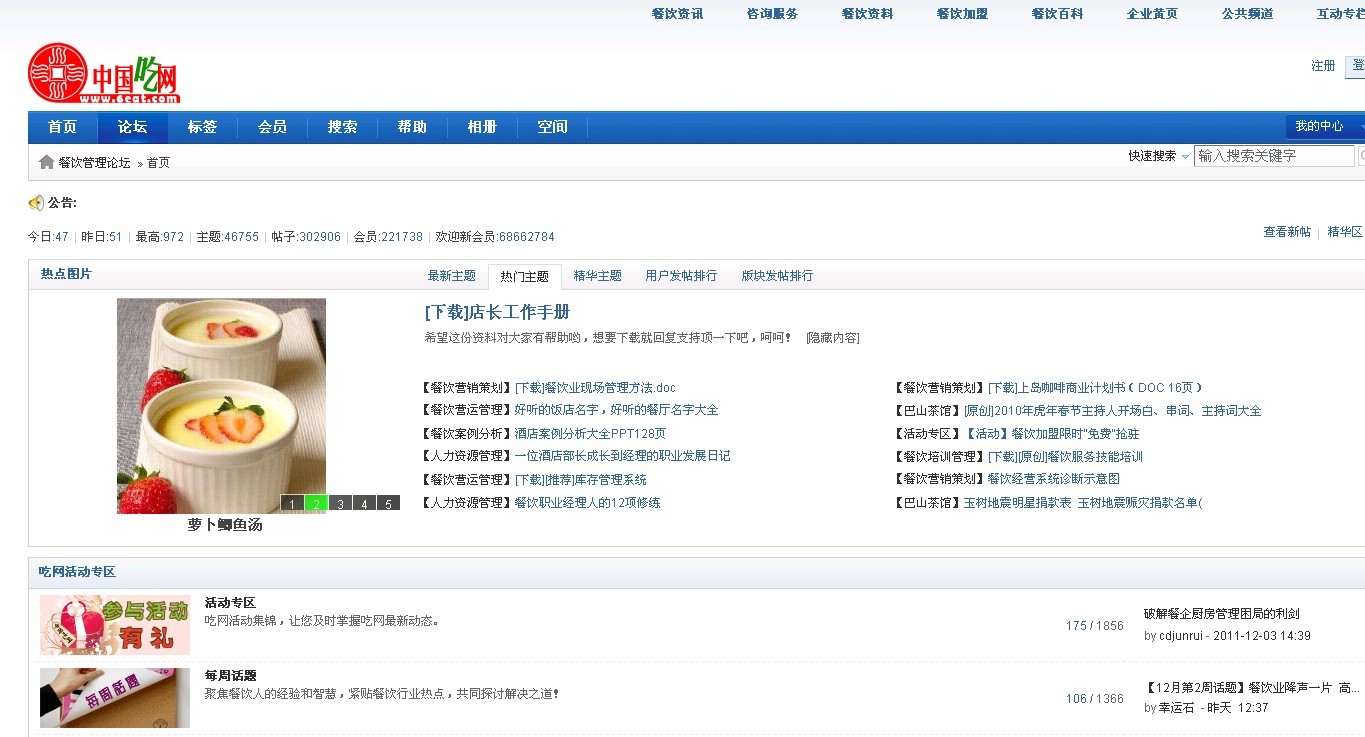1365x737 pixels.
Task: Open last post 破解餐企厨房管理困局的利剑
Action: [1222, 614]
